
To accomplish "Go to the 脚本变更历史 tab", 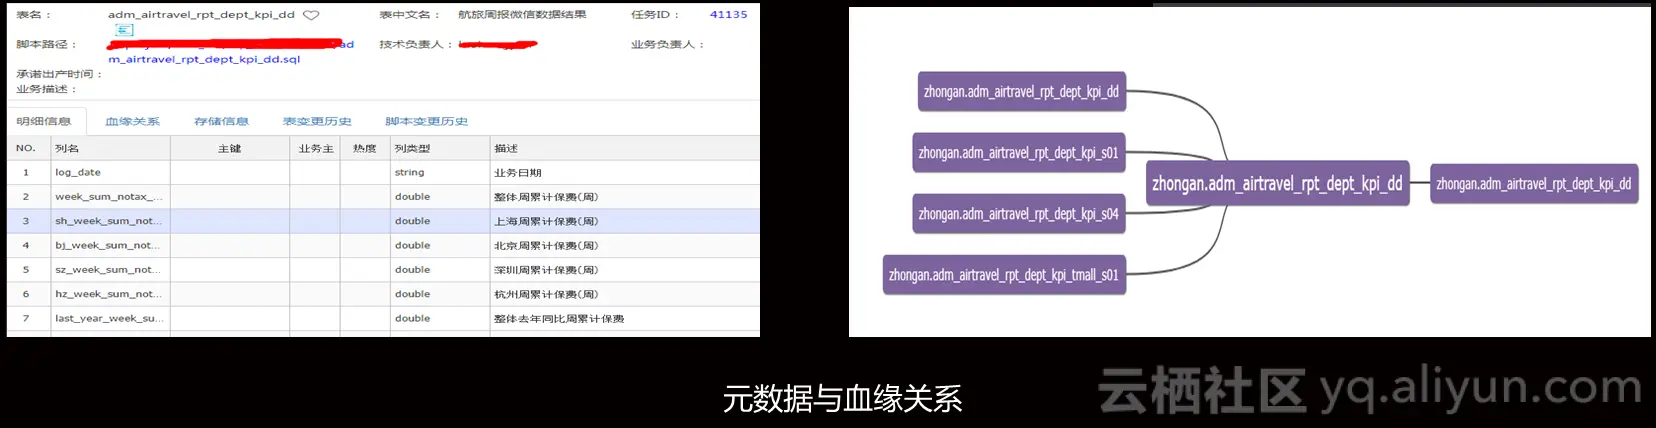I will [427, 121].
